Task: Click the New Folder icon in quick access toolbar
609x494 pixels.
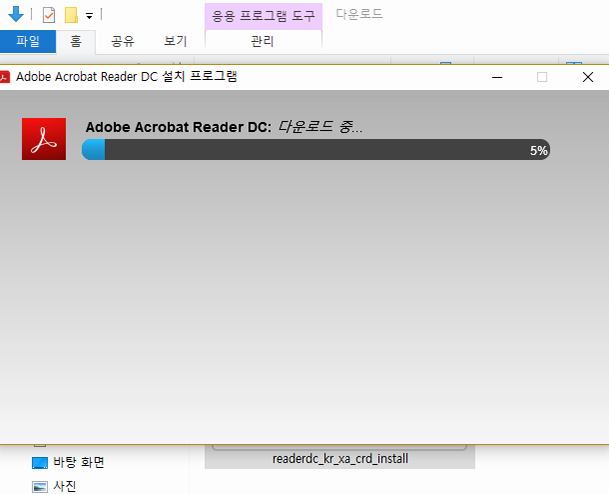Action: click(71, 15)
